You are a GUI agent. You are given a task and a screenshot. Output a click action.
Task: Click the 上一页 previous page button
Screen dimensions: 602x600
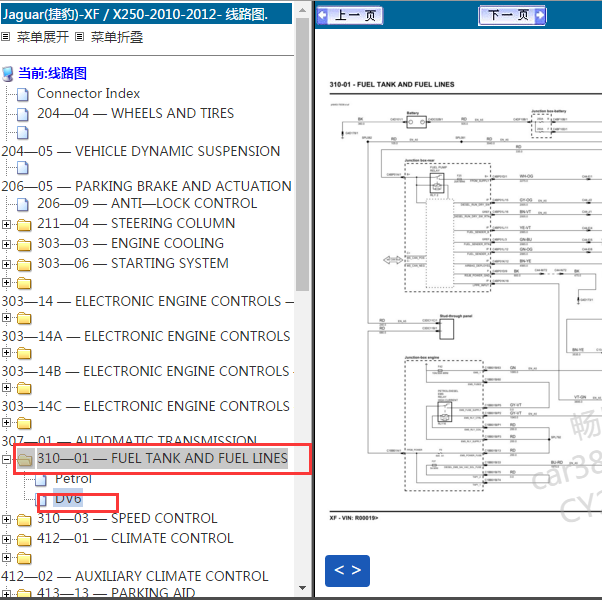350,16
